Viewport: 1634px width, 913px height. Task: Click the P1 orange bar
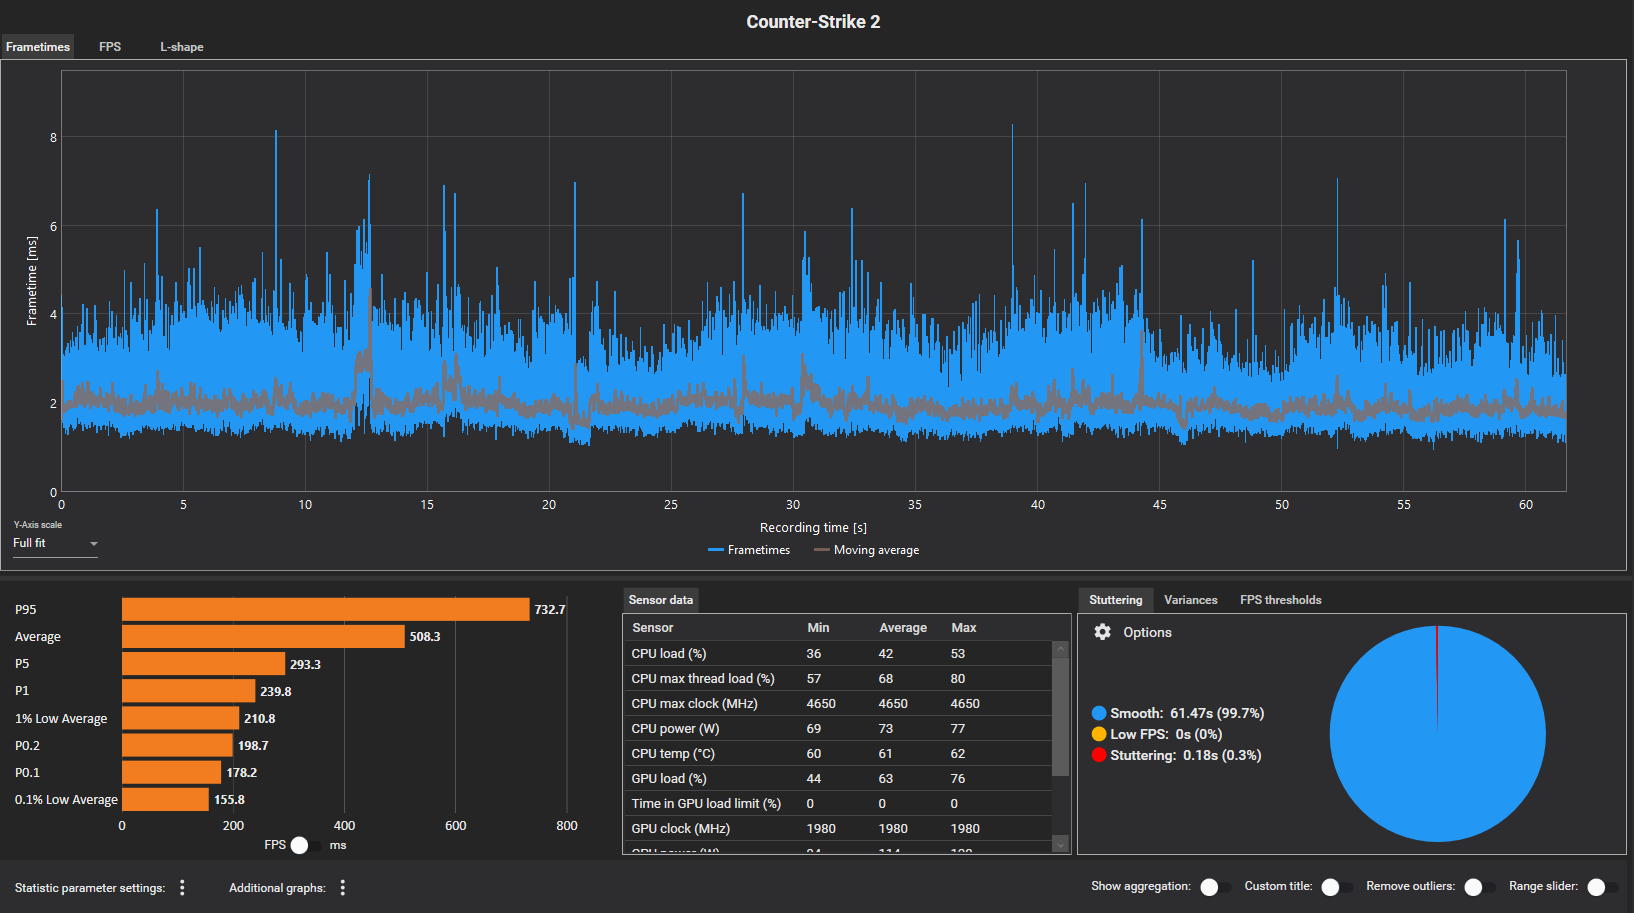(189, 691)
